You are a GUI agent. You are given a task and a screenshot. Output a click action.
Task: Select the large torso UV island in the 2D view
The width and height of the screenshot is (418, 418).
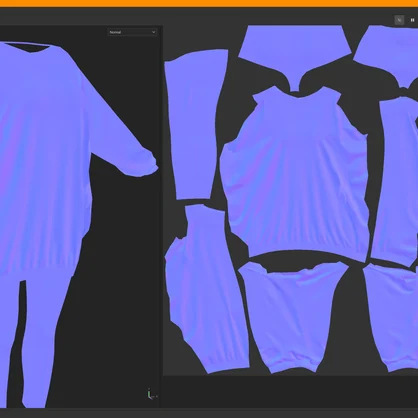pos(295,175)
